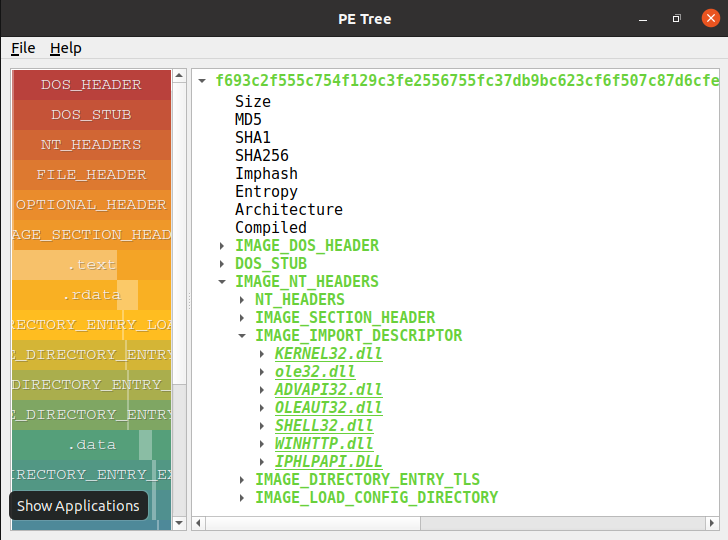Select the NT_HEADERS map region
This screenshot has width=728, height=540.
pos(91,145)
